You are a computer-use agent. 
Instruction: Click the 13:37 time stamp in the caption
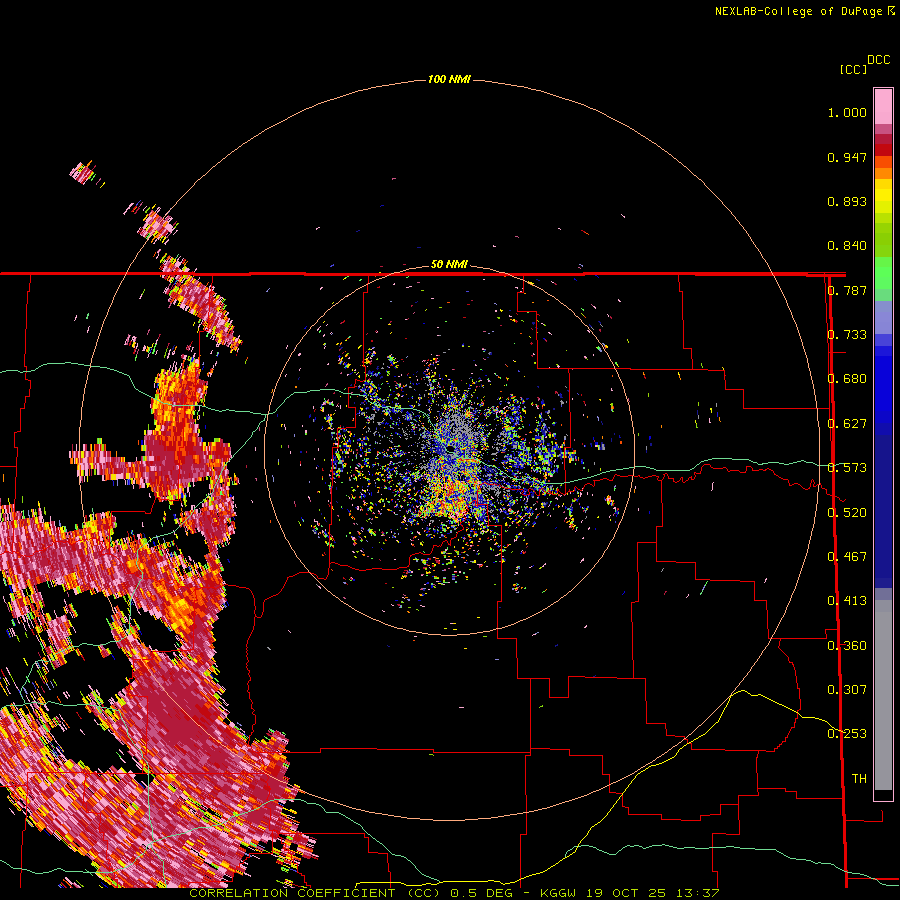pyautogui.click(x=697, y=893)
